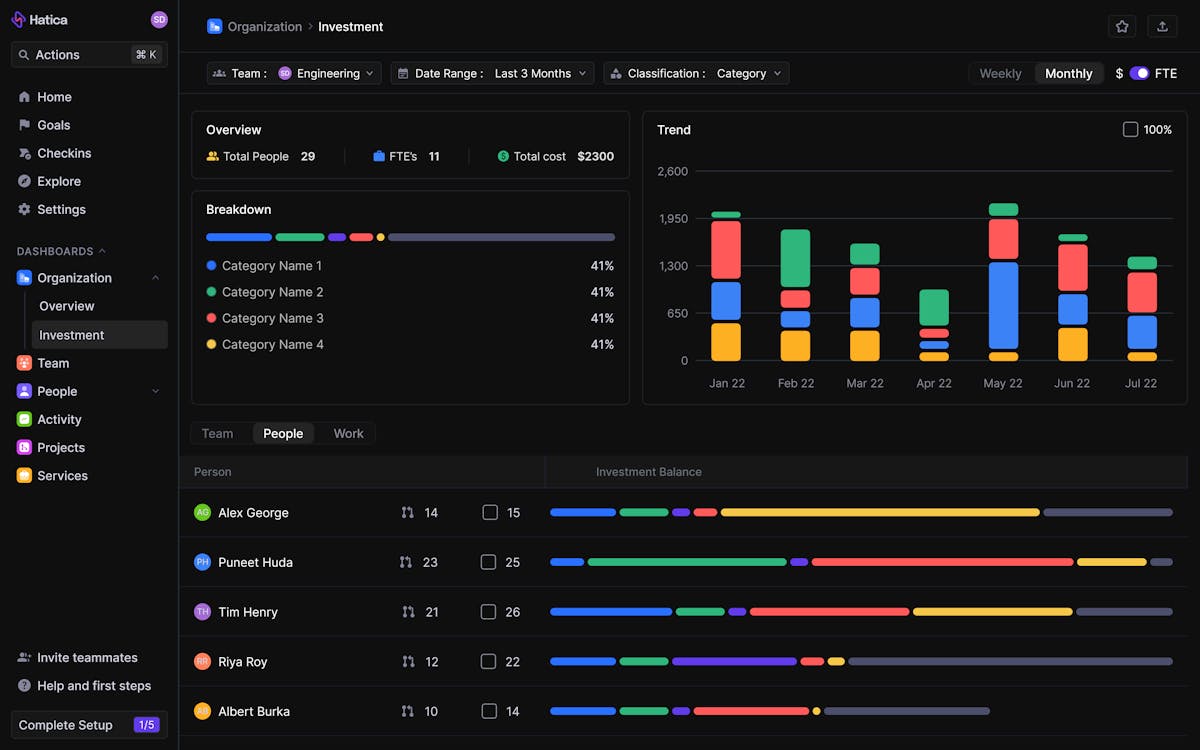Open the Checkins section

click(64, 153)
